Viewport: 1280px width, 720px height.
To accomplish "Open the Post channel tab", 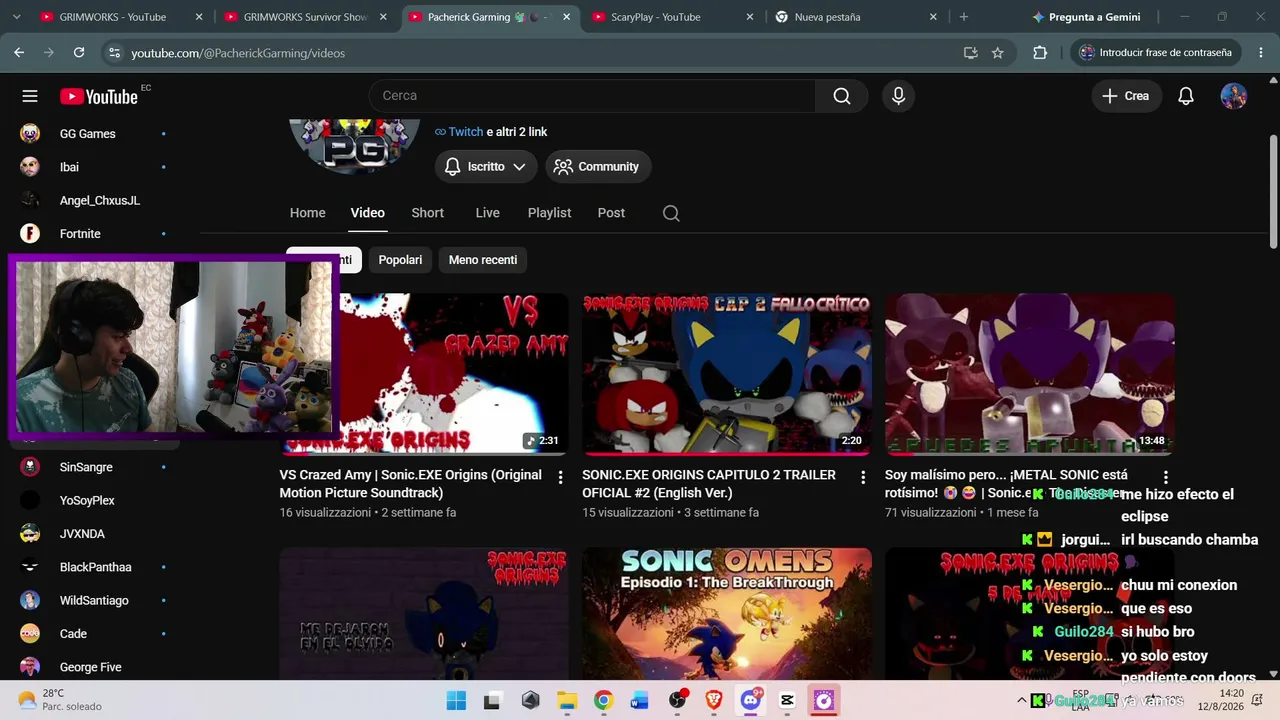I will point(612,213).
